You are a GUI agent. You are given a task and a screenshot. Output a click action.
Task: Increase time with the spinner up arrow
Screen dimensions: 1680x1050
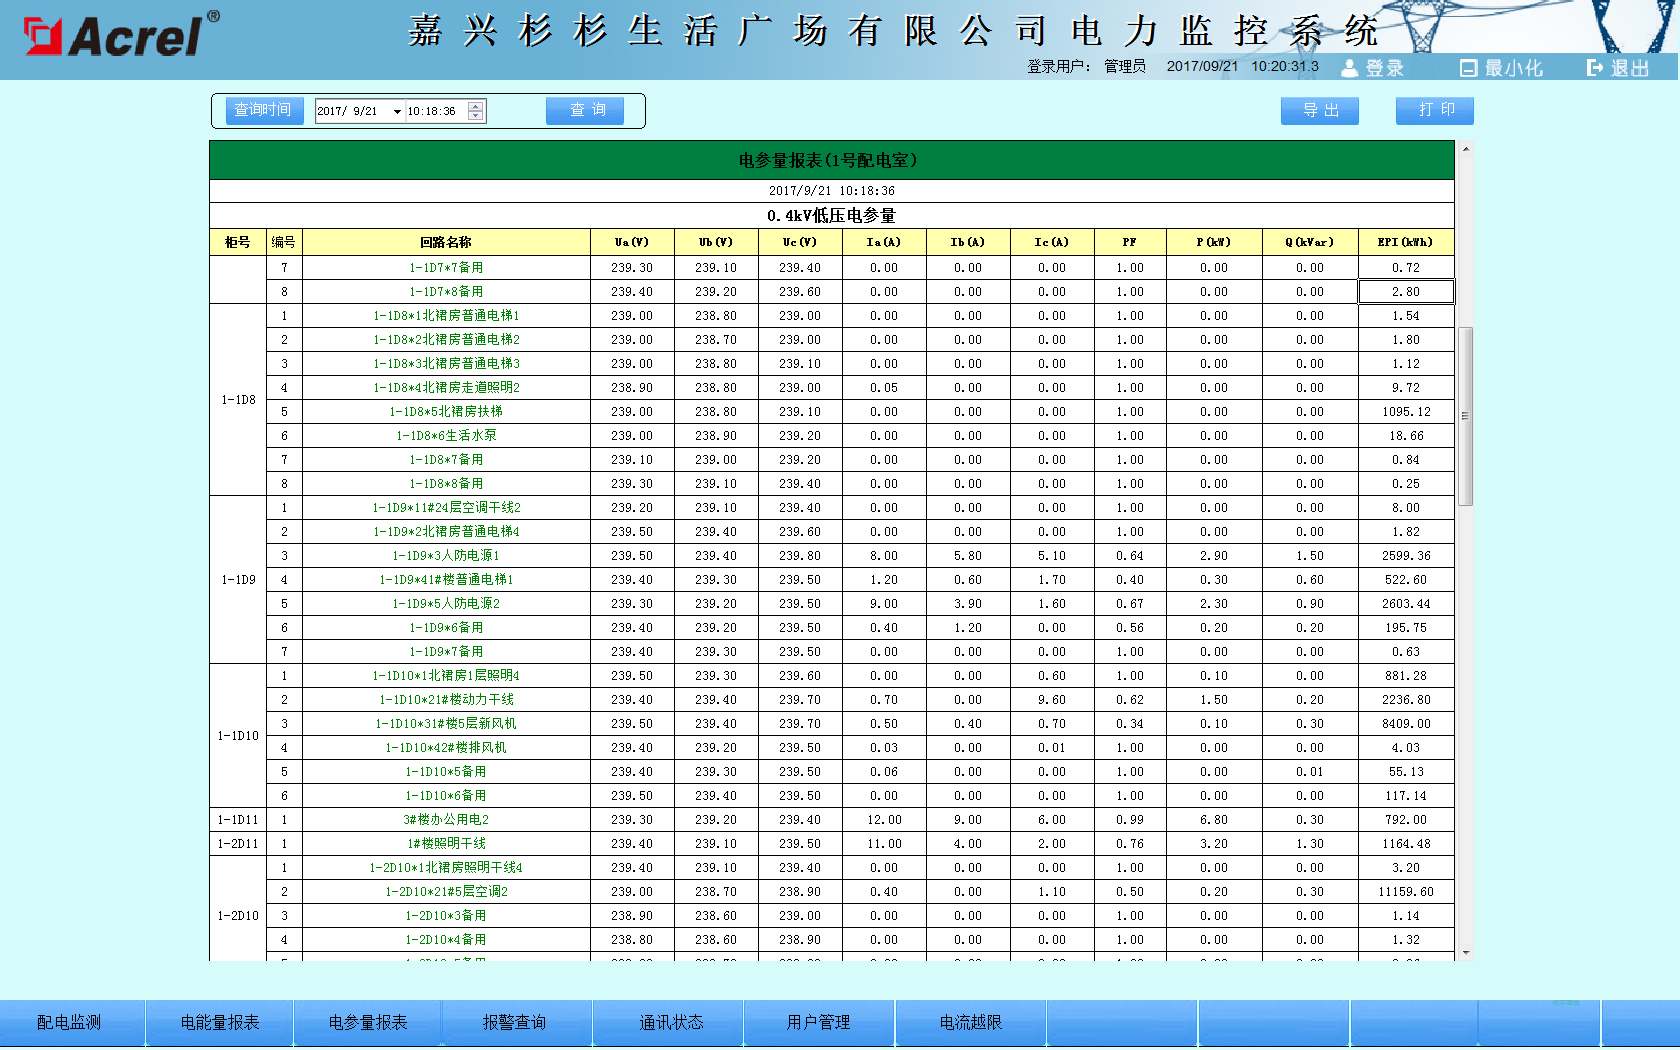click(476, 106)
